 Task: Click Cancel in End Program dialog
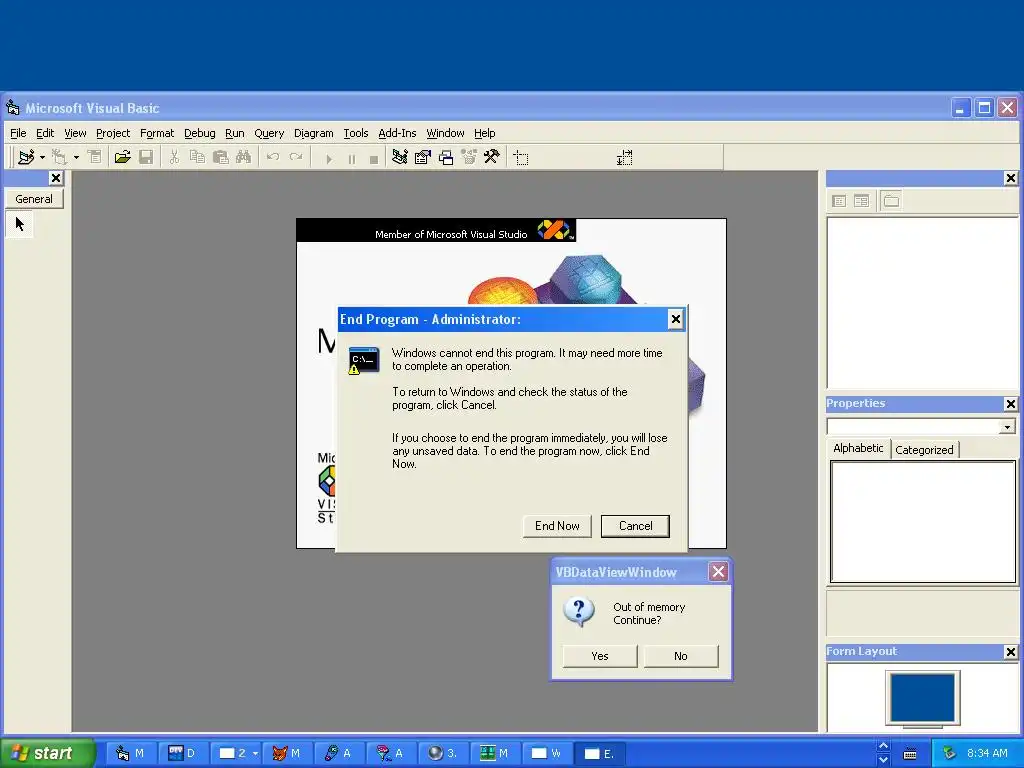[x=635, y=526]
